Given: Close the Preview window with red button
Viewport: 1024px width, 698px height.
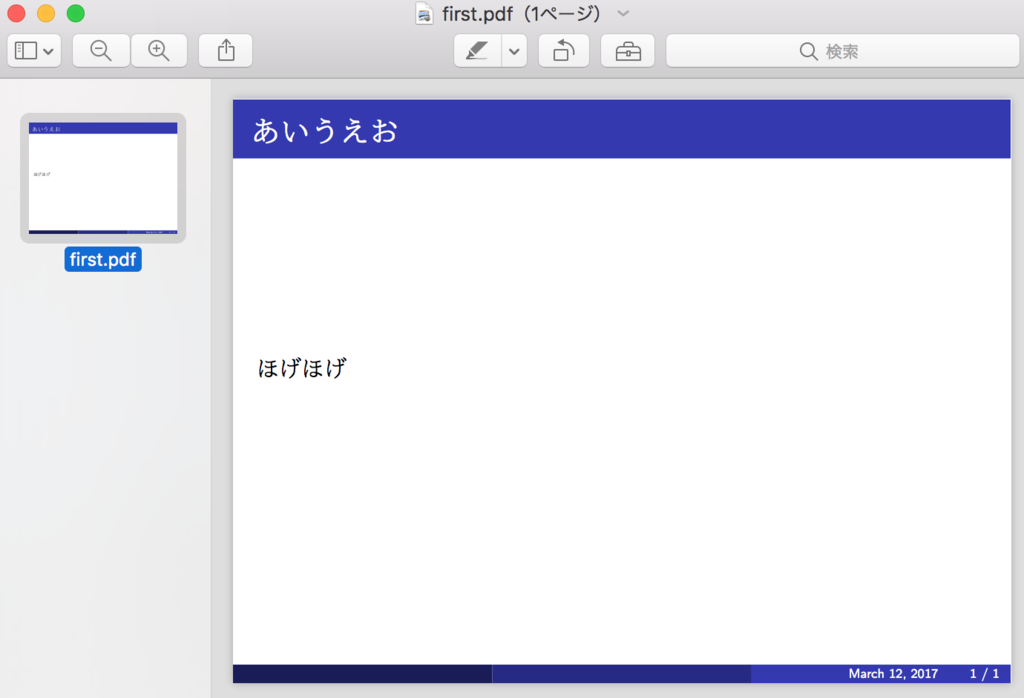Looking at the screenshot, I should [x=16, y=13].
